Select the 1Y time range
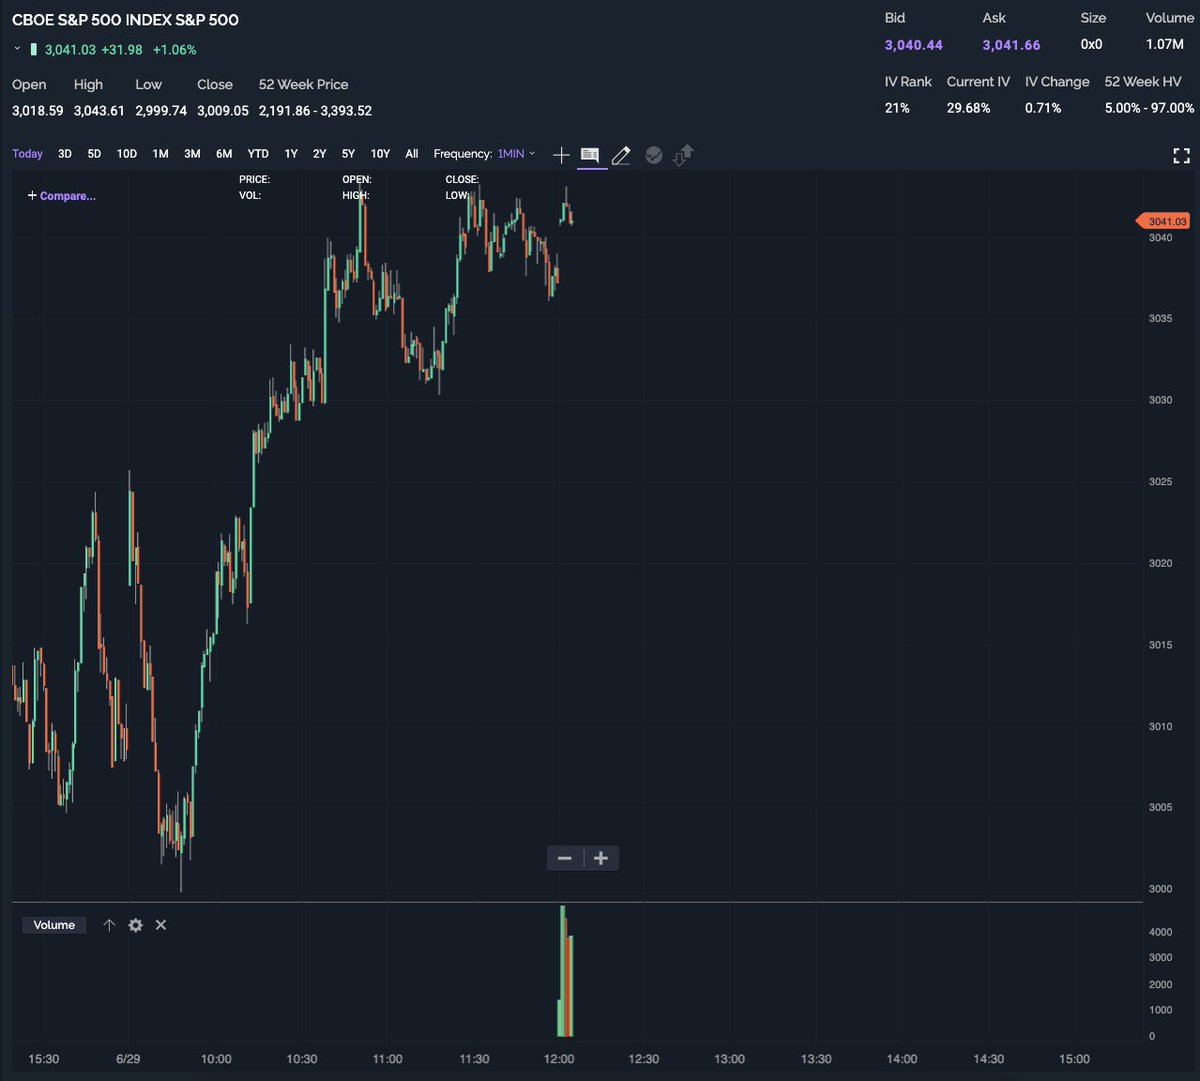The image size is (1200, 1081). click(291, 154)
